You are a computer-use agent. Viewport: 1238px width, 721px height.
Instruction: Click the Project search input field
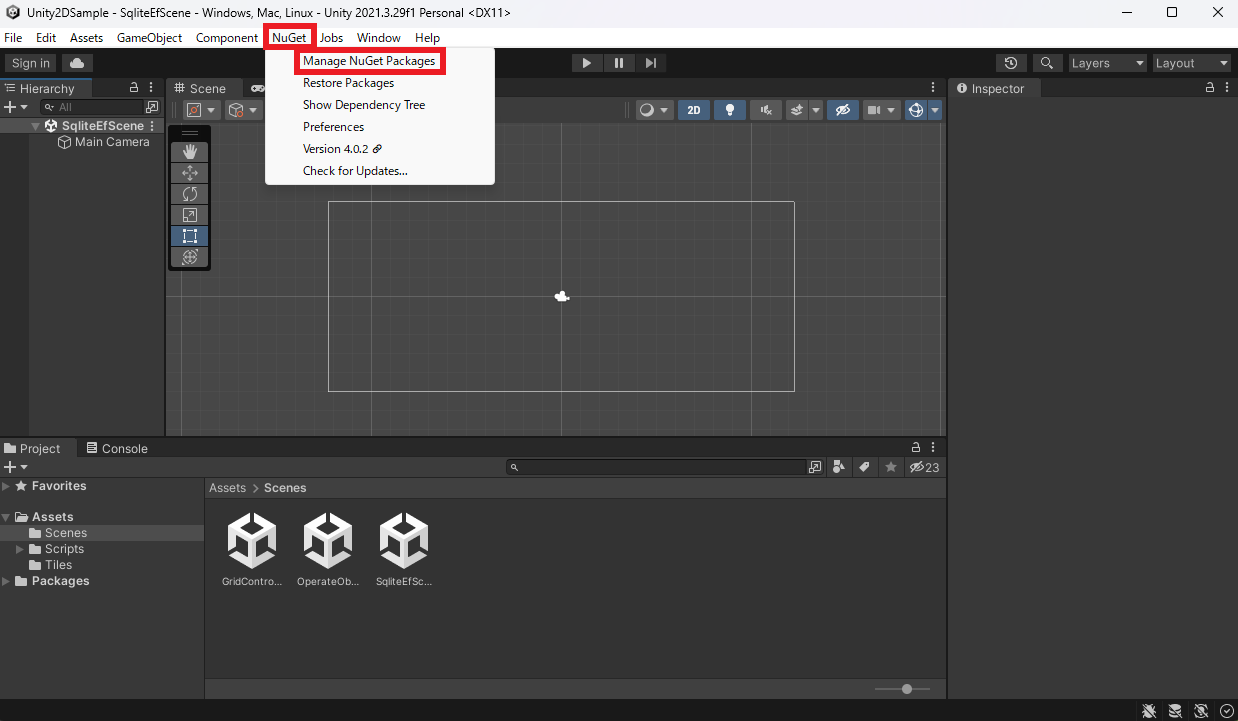(x=656, y=467)
